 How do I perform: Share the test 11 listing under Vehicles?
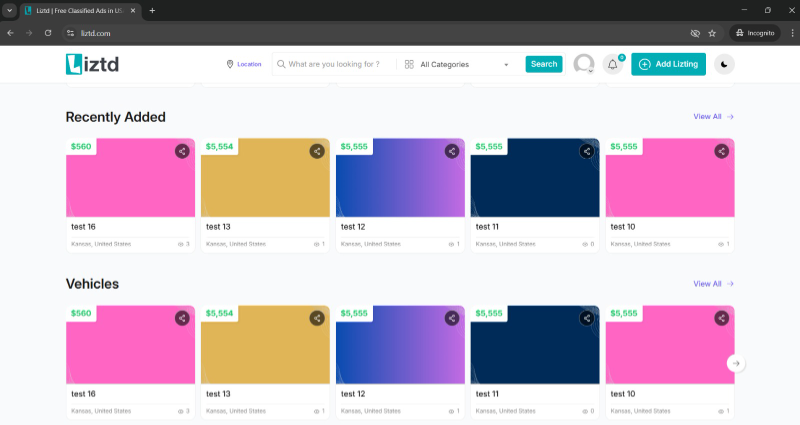pyautogui.click(x=587, y=318)
